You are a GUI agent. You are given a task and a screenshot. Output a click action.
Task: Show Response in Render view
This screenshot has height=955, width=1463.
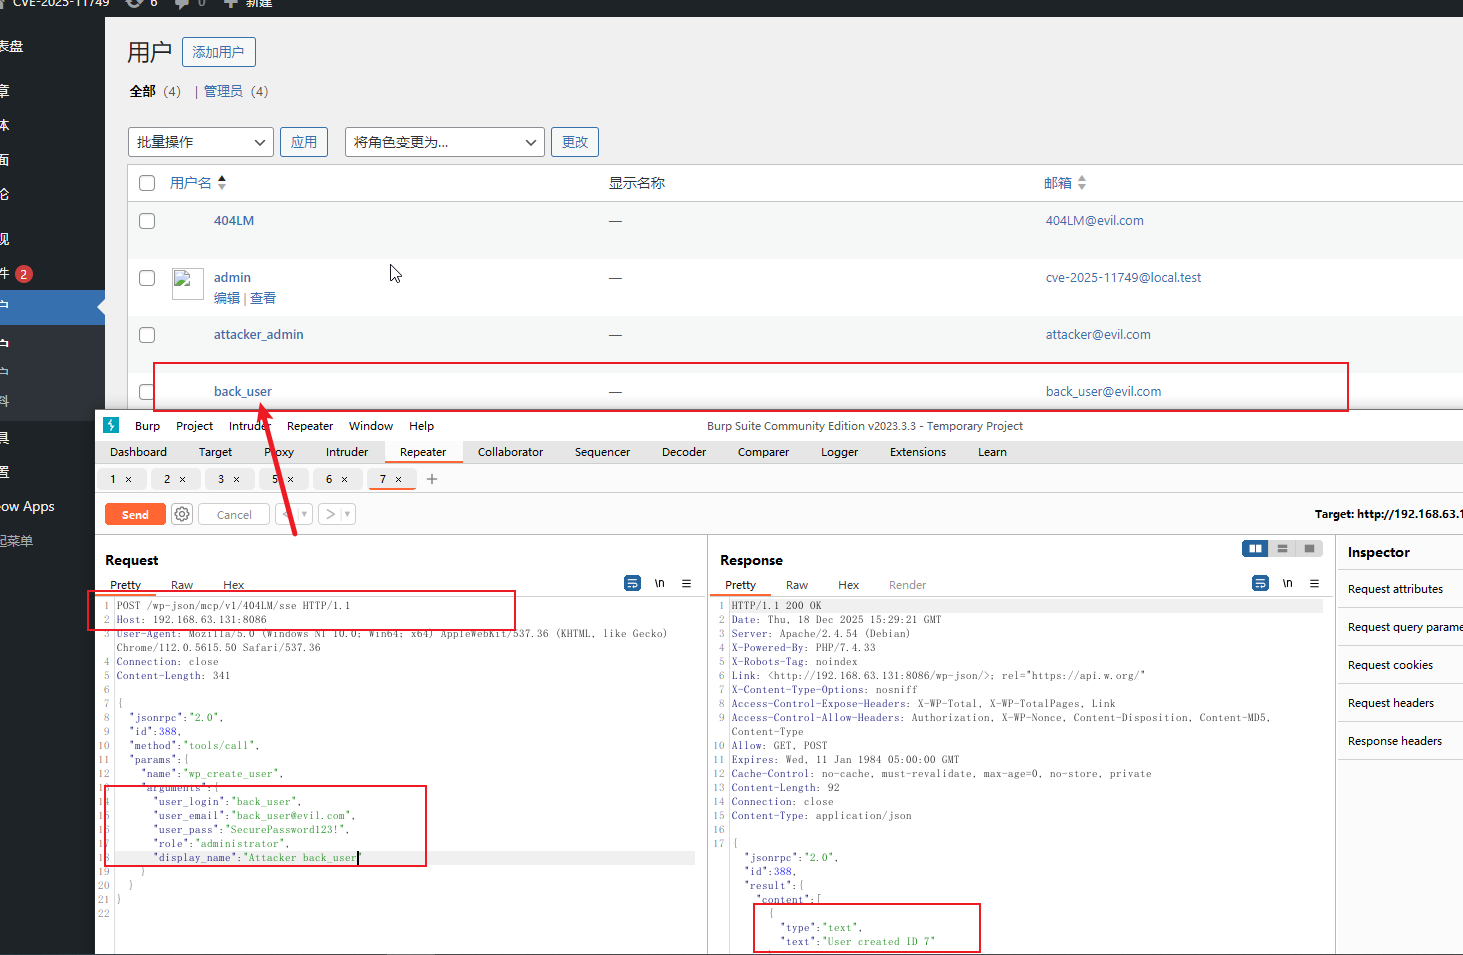click(x=907, y=585)
